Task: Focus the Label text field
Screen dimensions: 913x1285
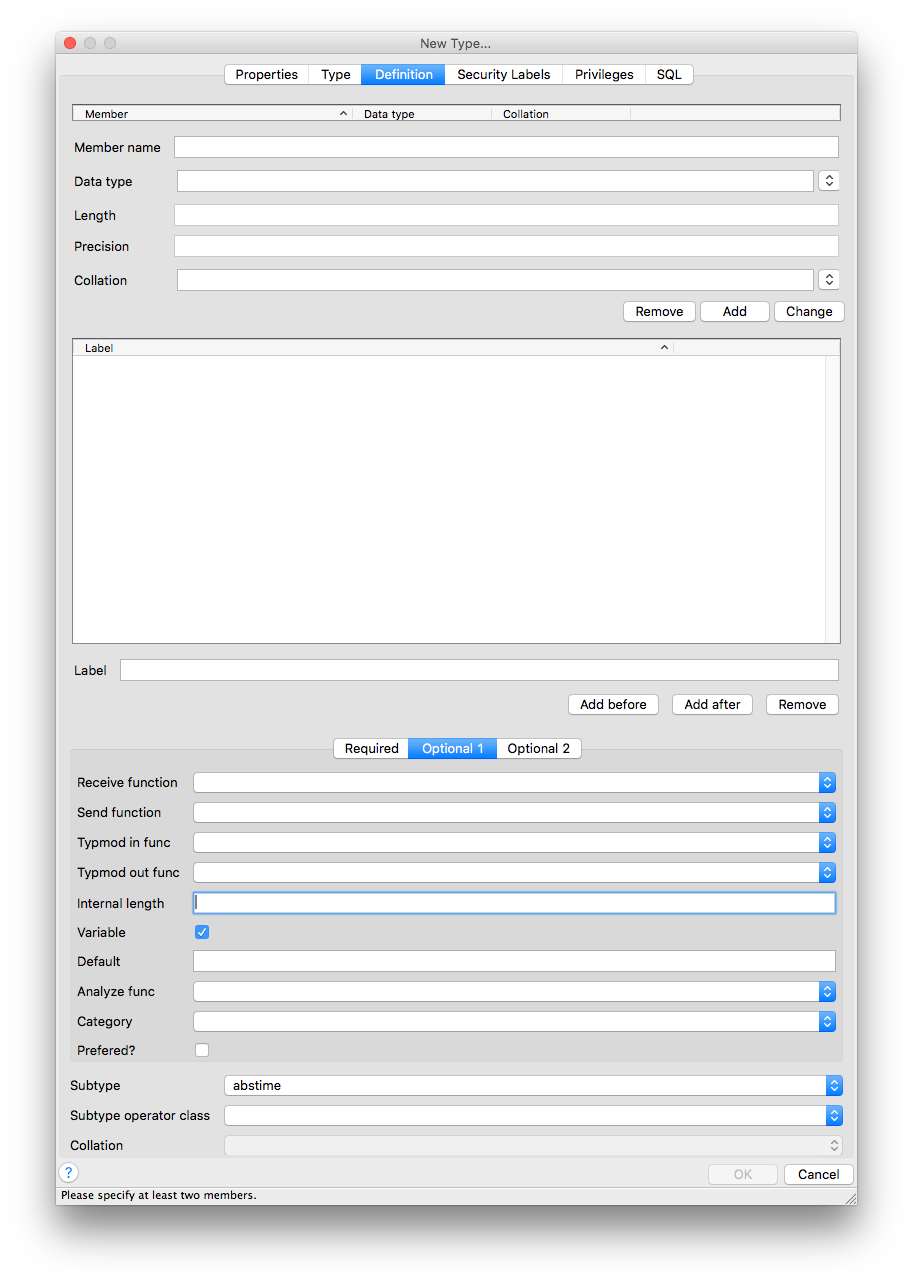Action: point(478,670)
